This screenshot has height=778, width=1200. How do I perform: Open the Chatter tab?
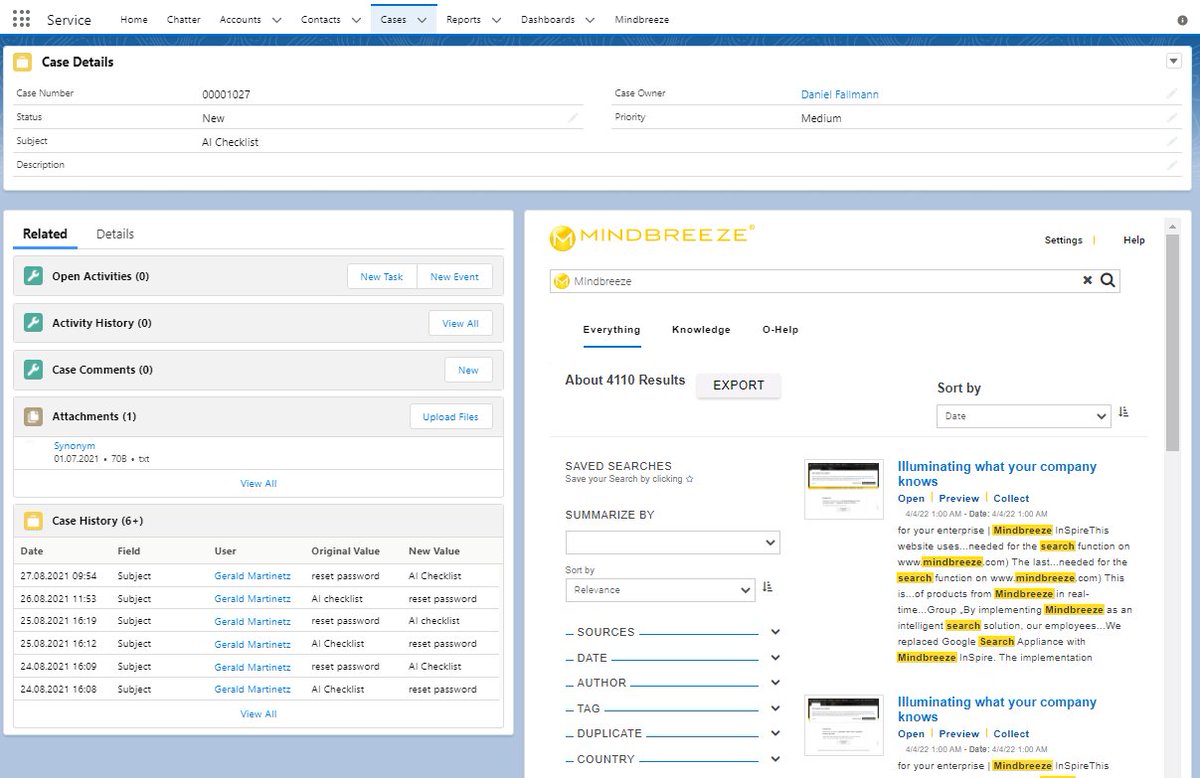pyautogui.click(x=184, y=20)
